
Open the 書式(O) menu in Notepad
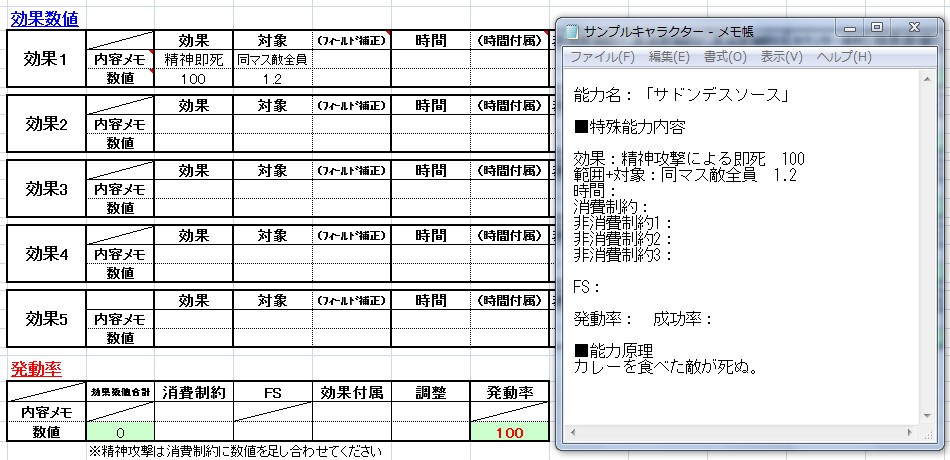coord(725,57)
